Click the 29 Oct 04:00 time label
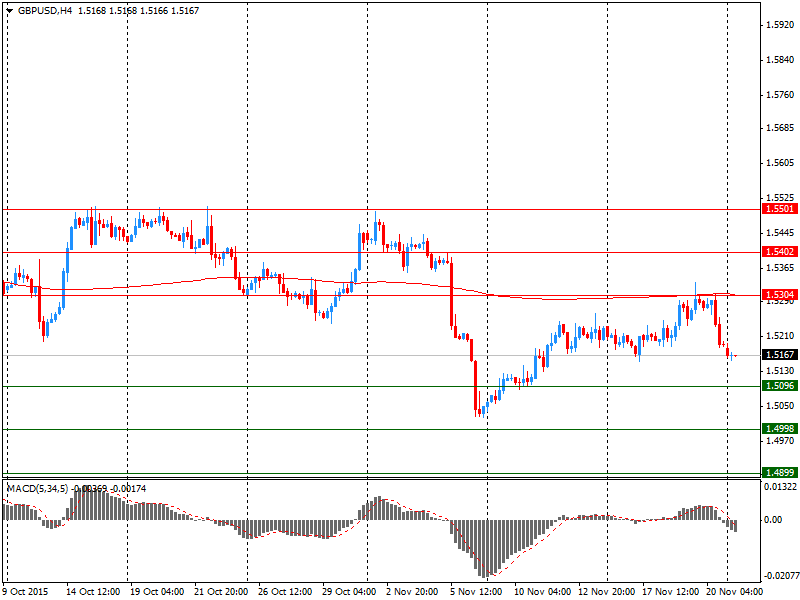 (349, 592)
